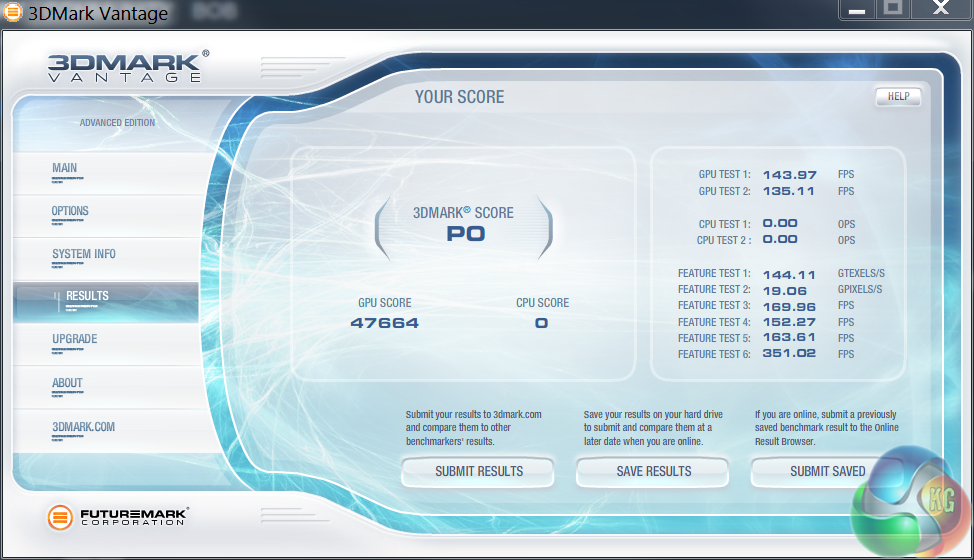The width and height of the screenshot is (974, 560).
Task: Click Feature Test 4 value 152.27
Action: click(789, 322)
